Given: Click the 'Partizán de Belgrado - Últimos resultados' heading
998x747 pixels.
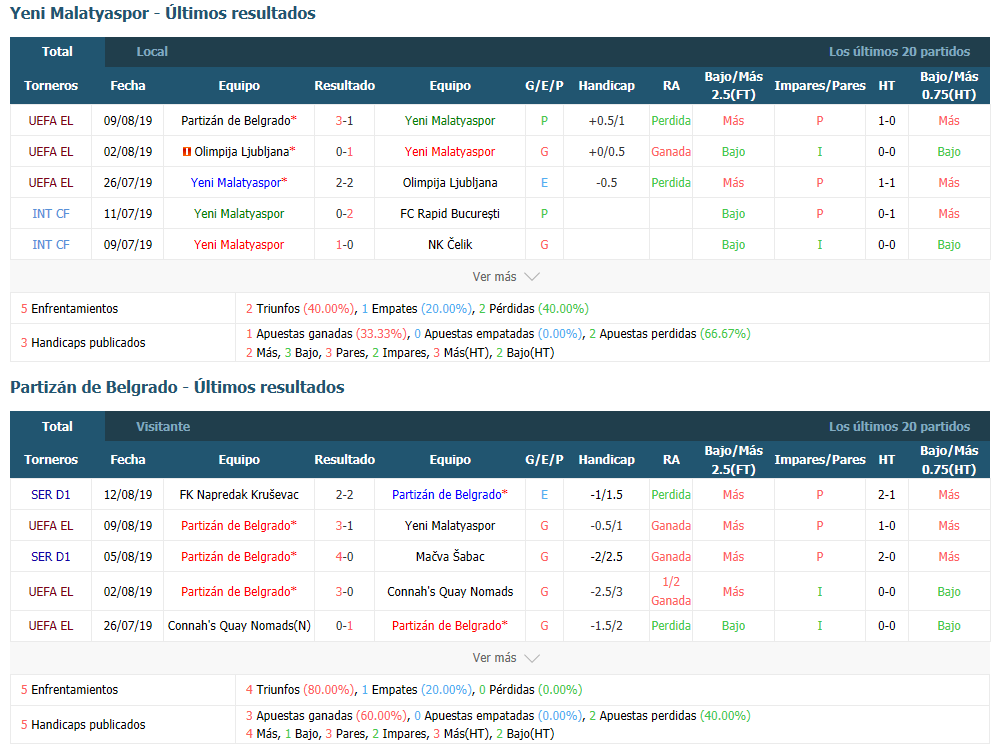Looking at the screenshot, I should pyautogui.click(x=178, y=387).
